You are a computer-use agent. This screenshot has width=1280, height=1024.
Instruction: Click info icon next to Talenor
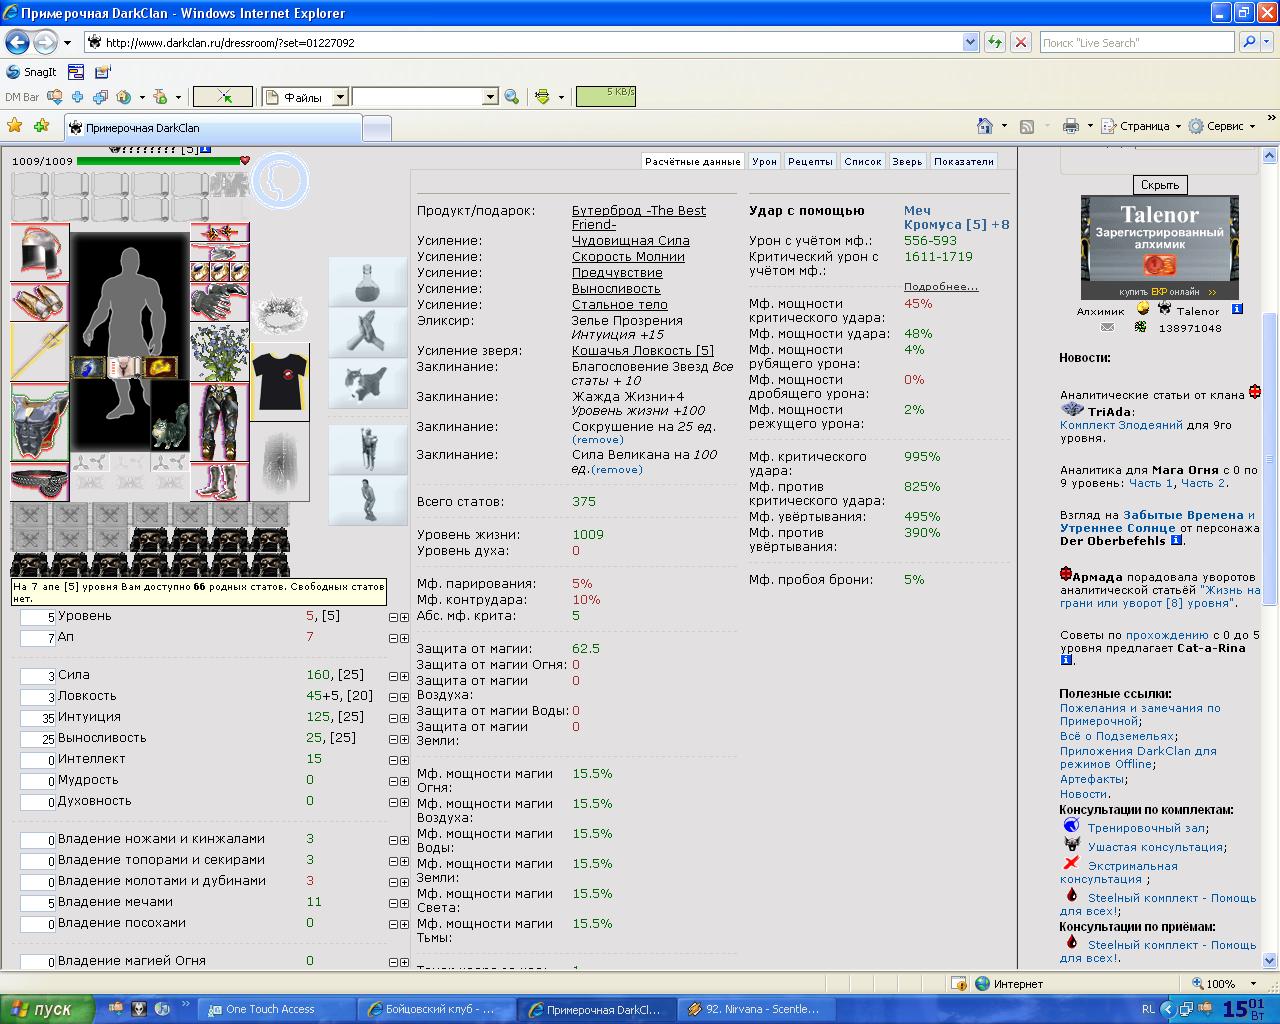1237,310
